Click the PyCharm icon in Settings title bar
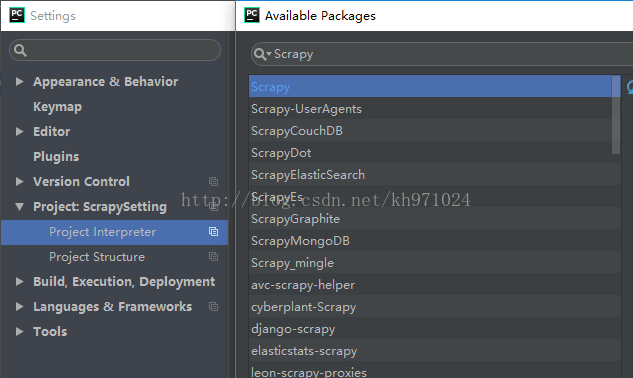 pyautogui.click(x=17, y=15)
